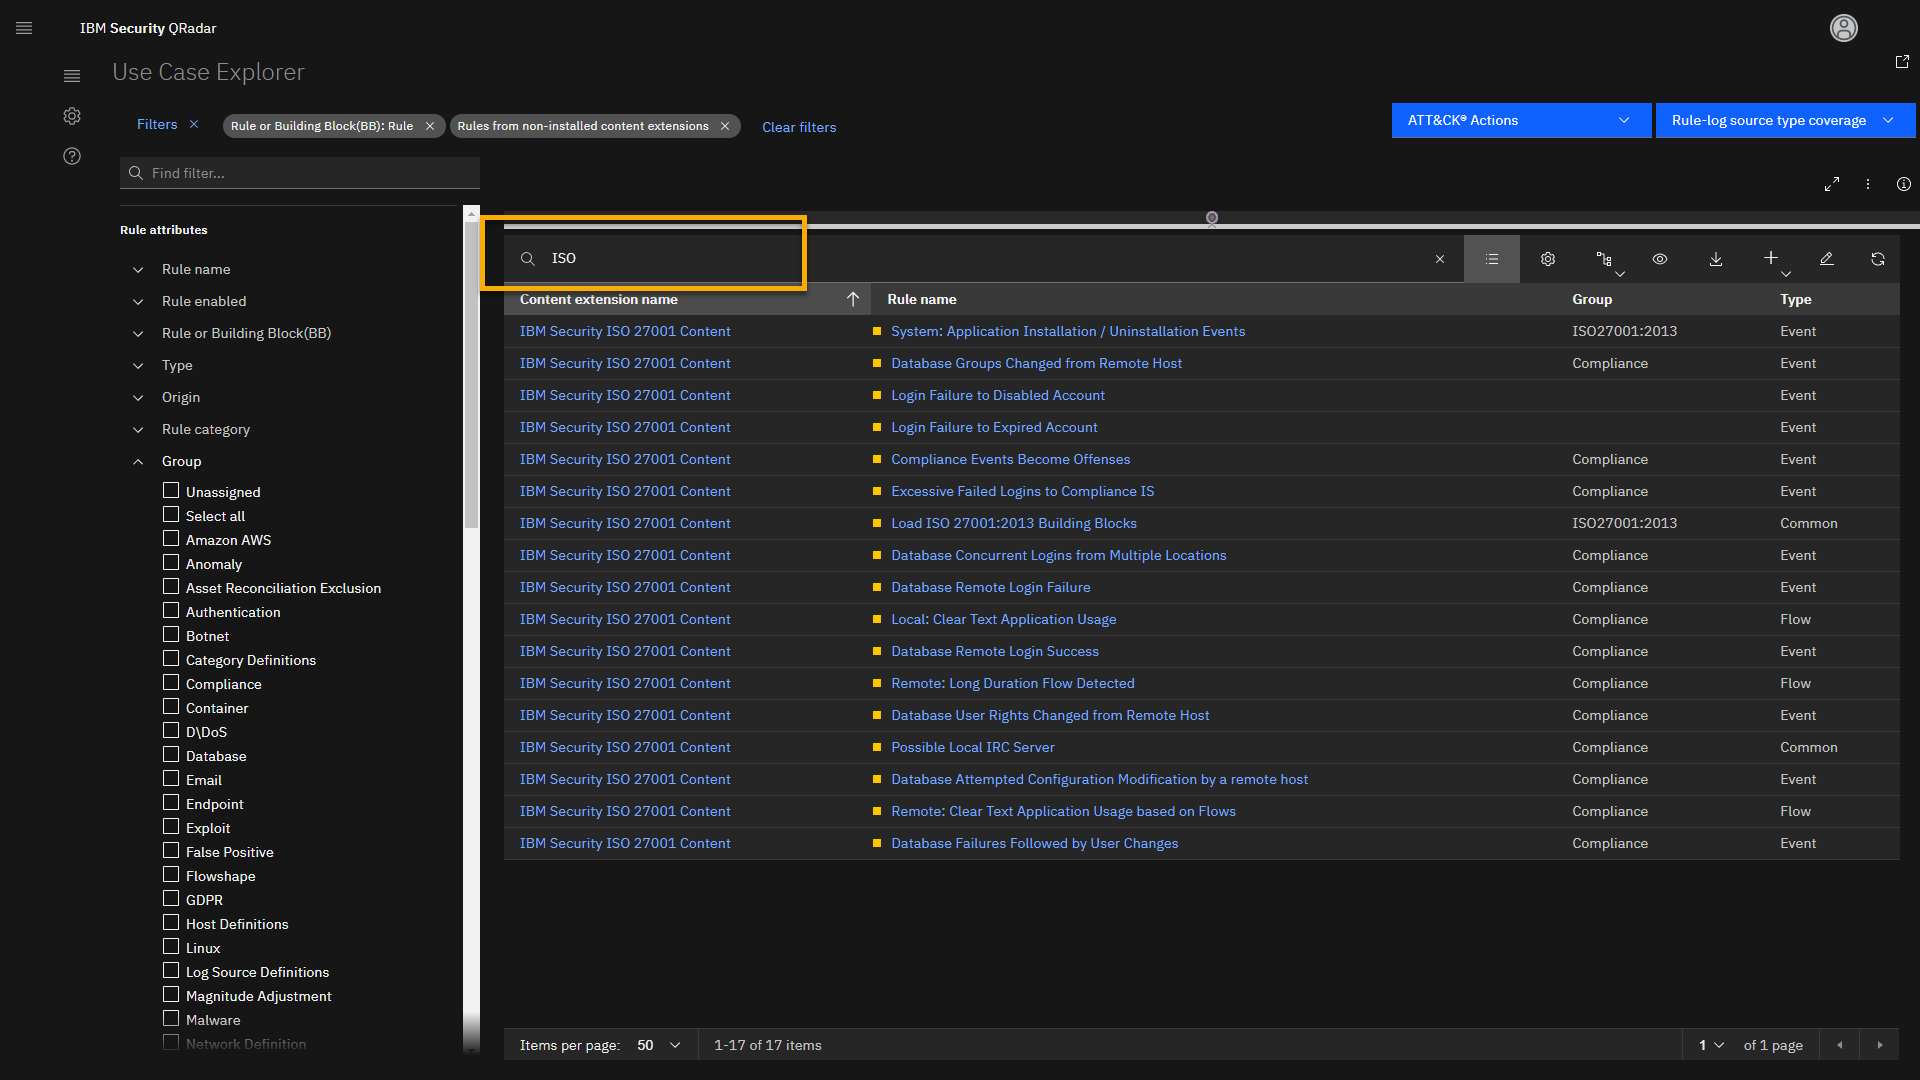1920x1080 pixels.
Task: Check the Compliance group checkbox
Action: [171, 683]
